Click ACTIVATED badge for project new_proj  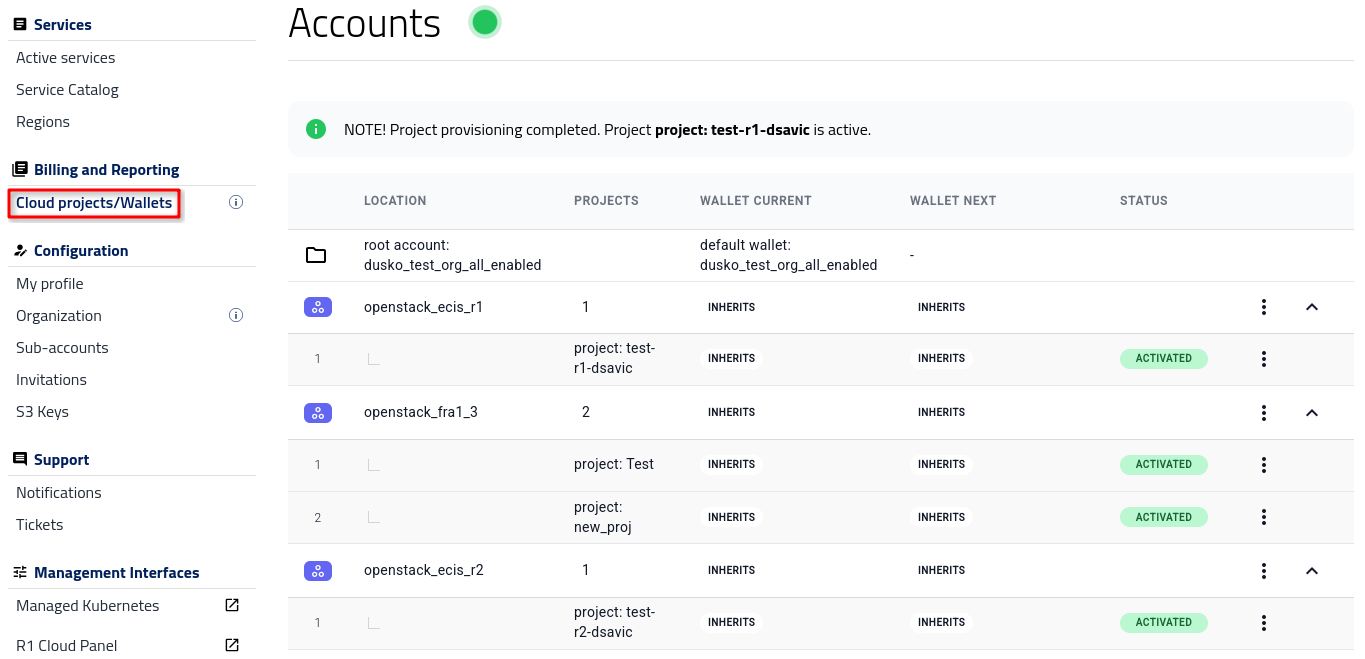(1164, 517)
